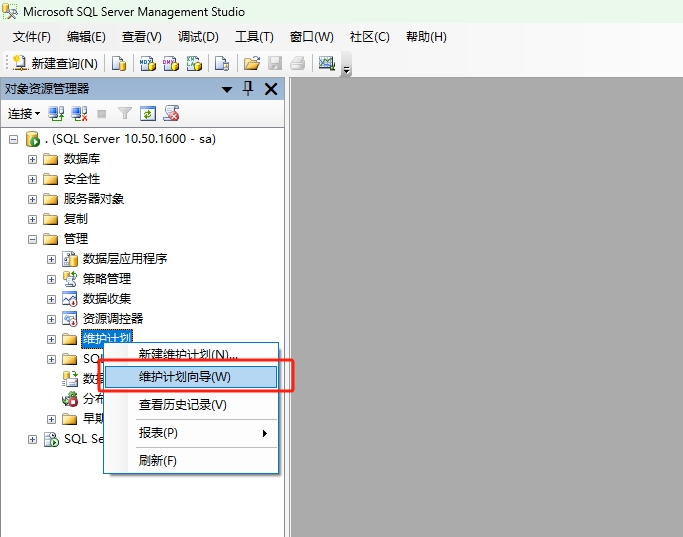Expand the 服务器对象 folder
Viewport: 683px width, 537px height.
(32, 199)
